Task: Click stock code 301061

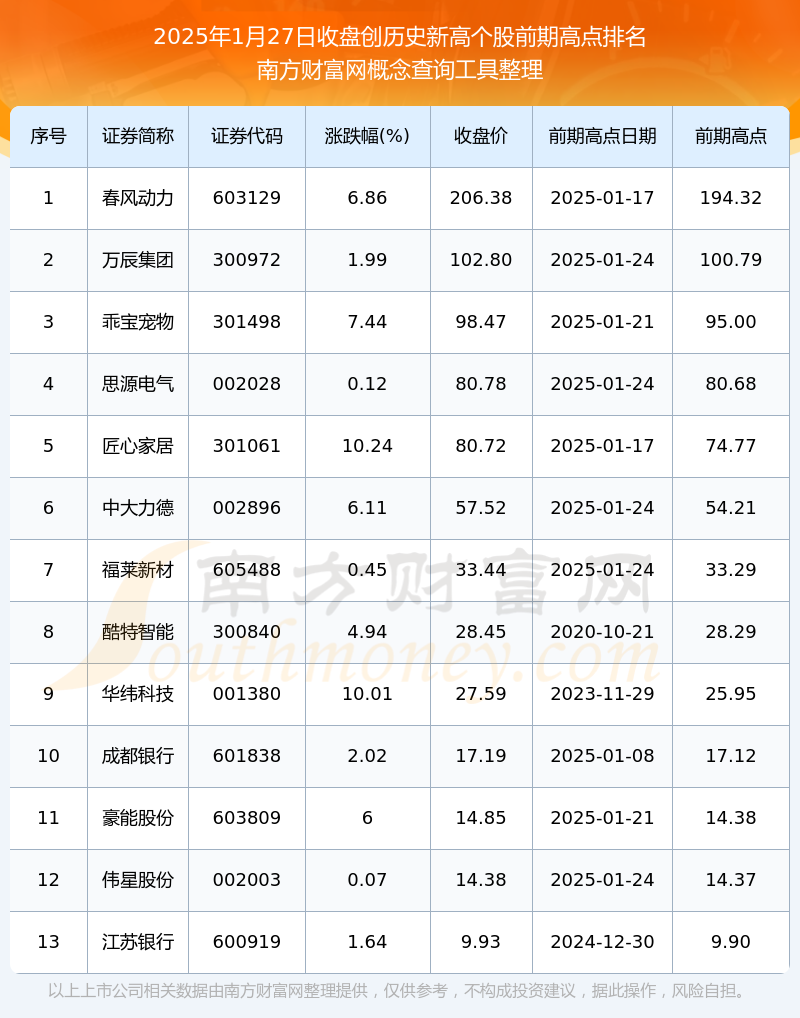Action: coord(247,446)
